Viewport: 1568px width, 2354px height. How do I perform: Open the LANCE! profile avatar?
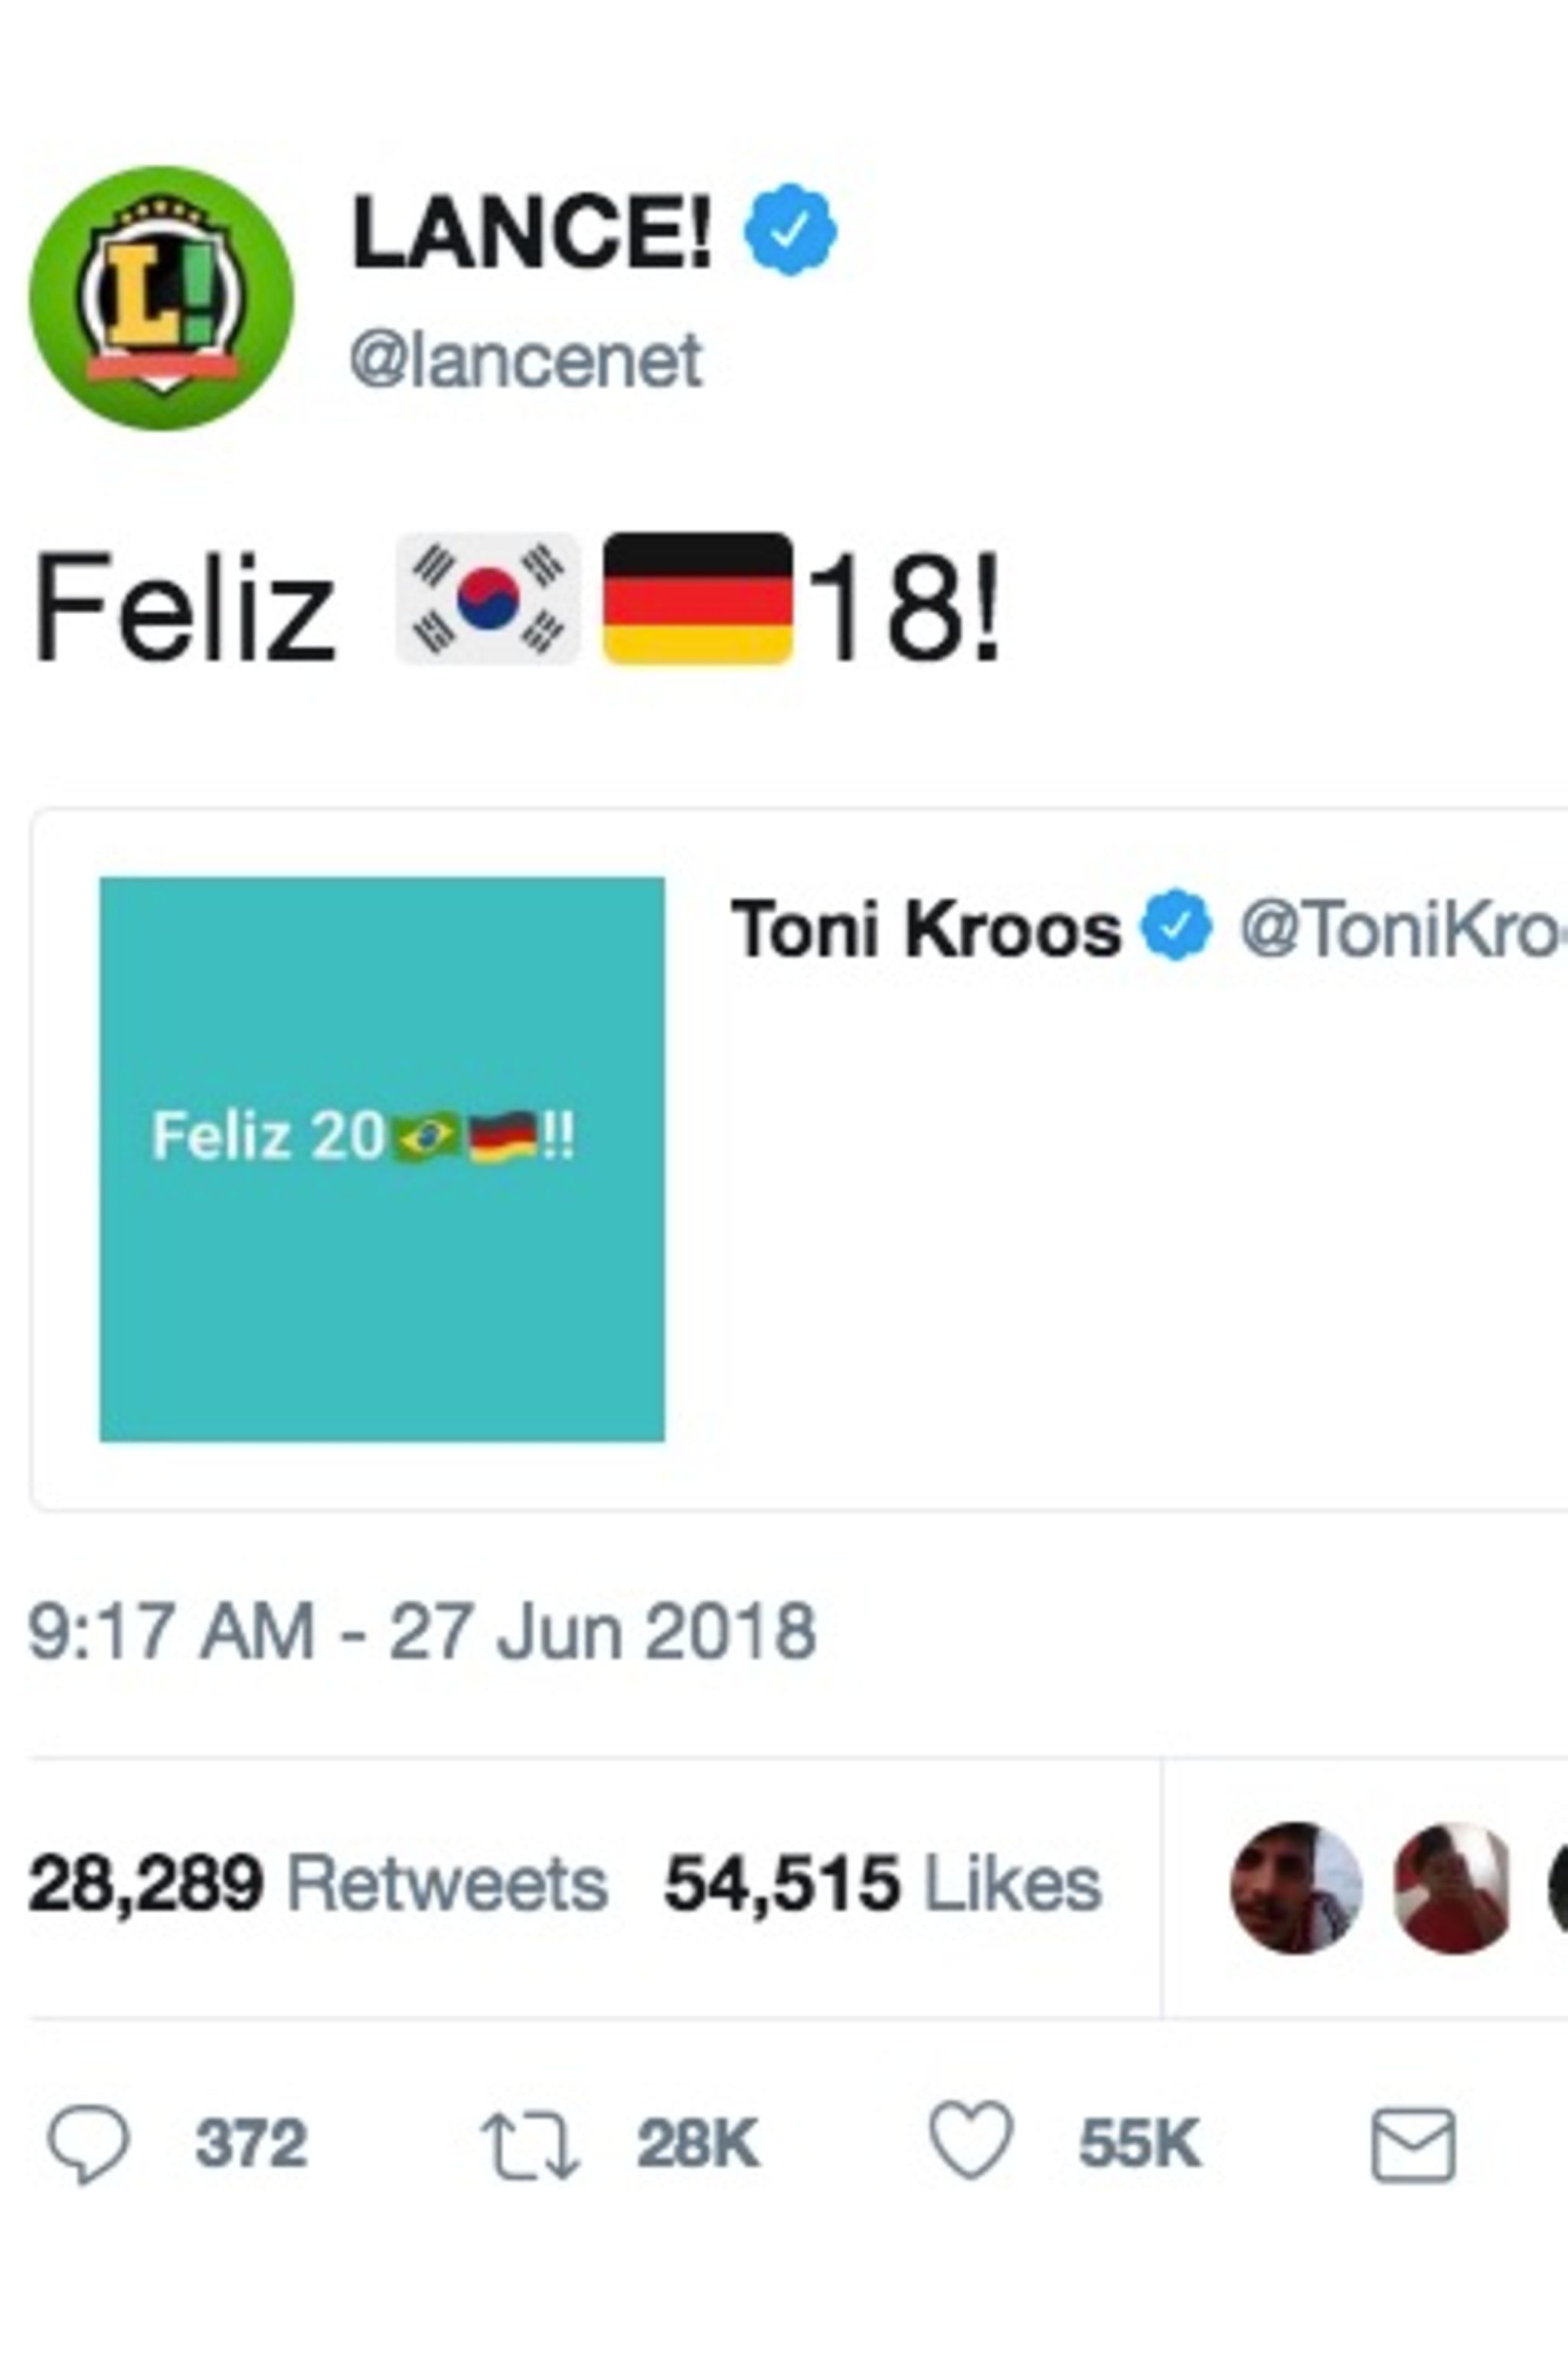(162, 298)
